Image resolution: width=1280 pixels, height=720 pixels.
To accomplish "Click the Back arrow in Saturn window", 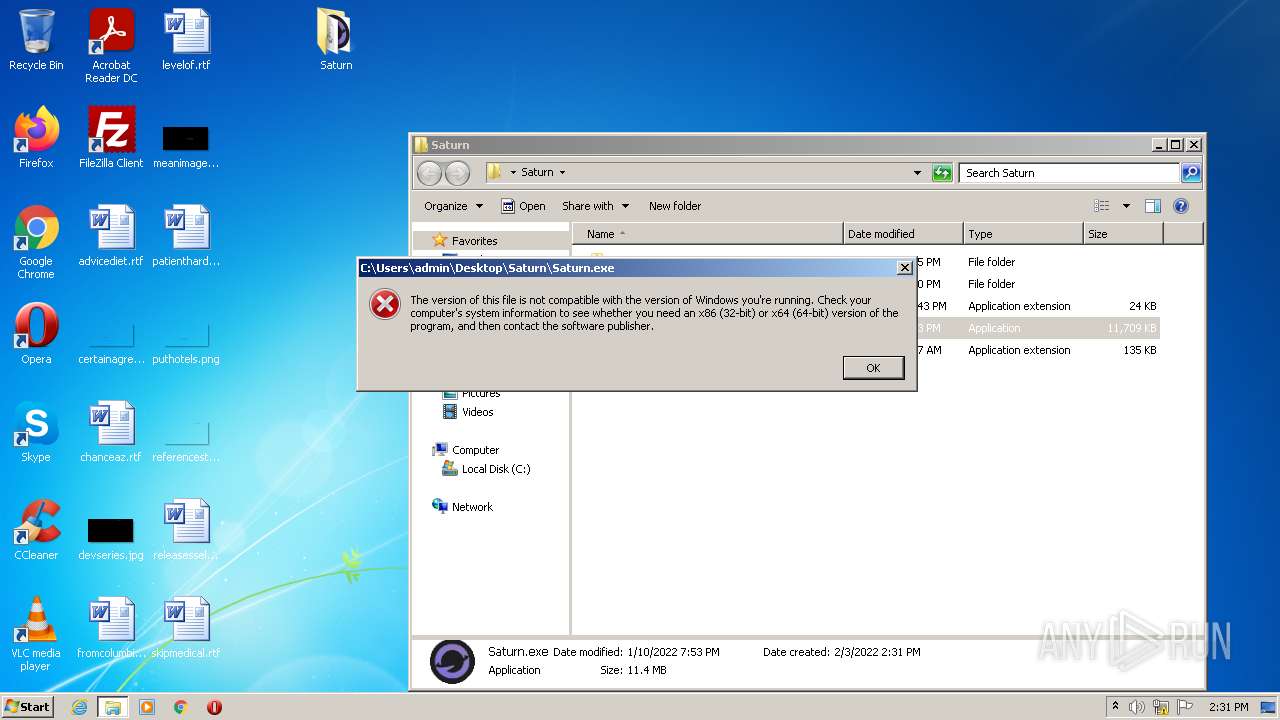I will tap(429, 173).
